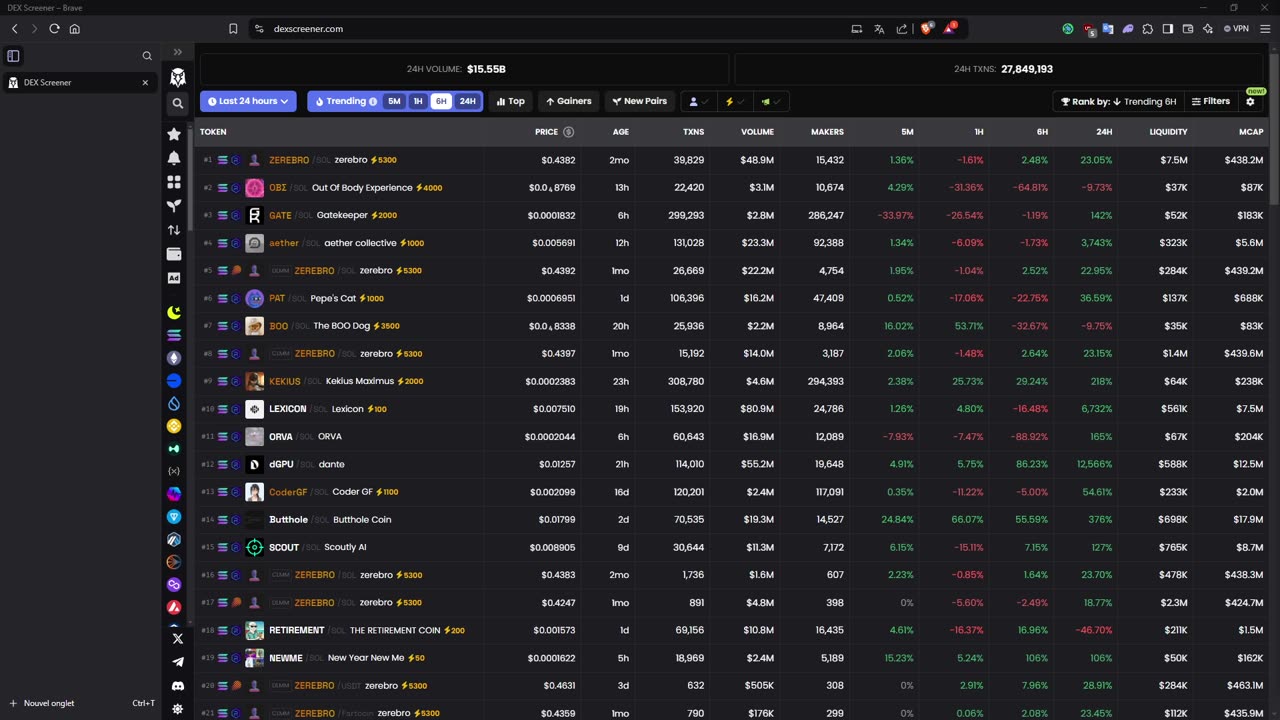Open the vertical tabs panel toggle

pyautogui.click(x=14, y=56)
